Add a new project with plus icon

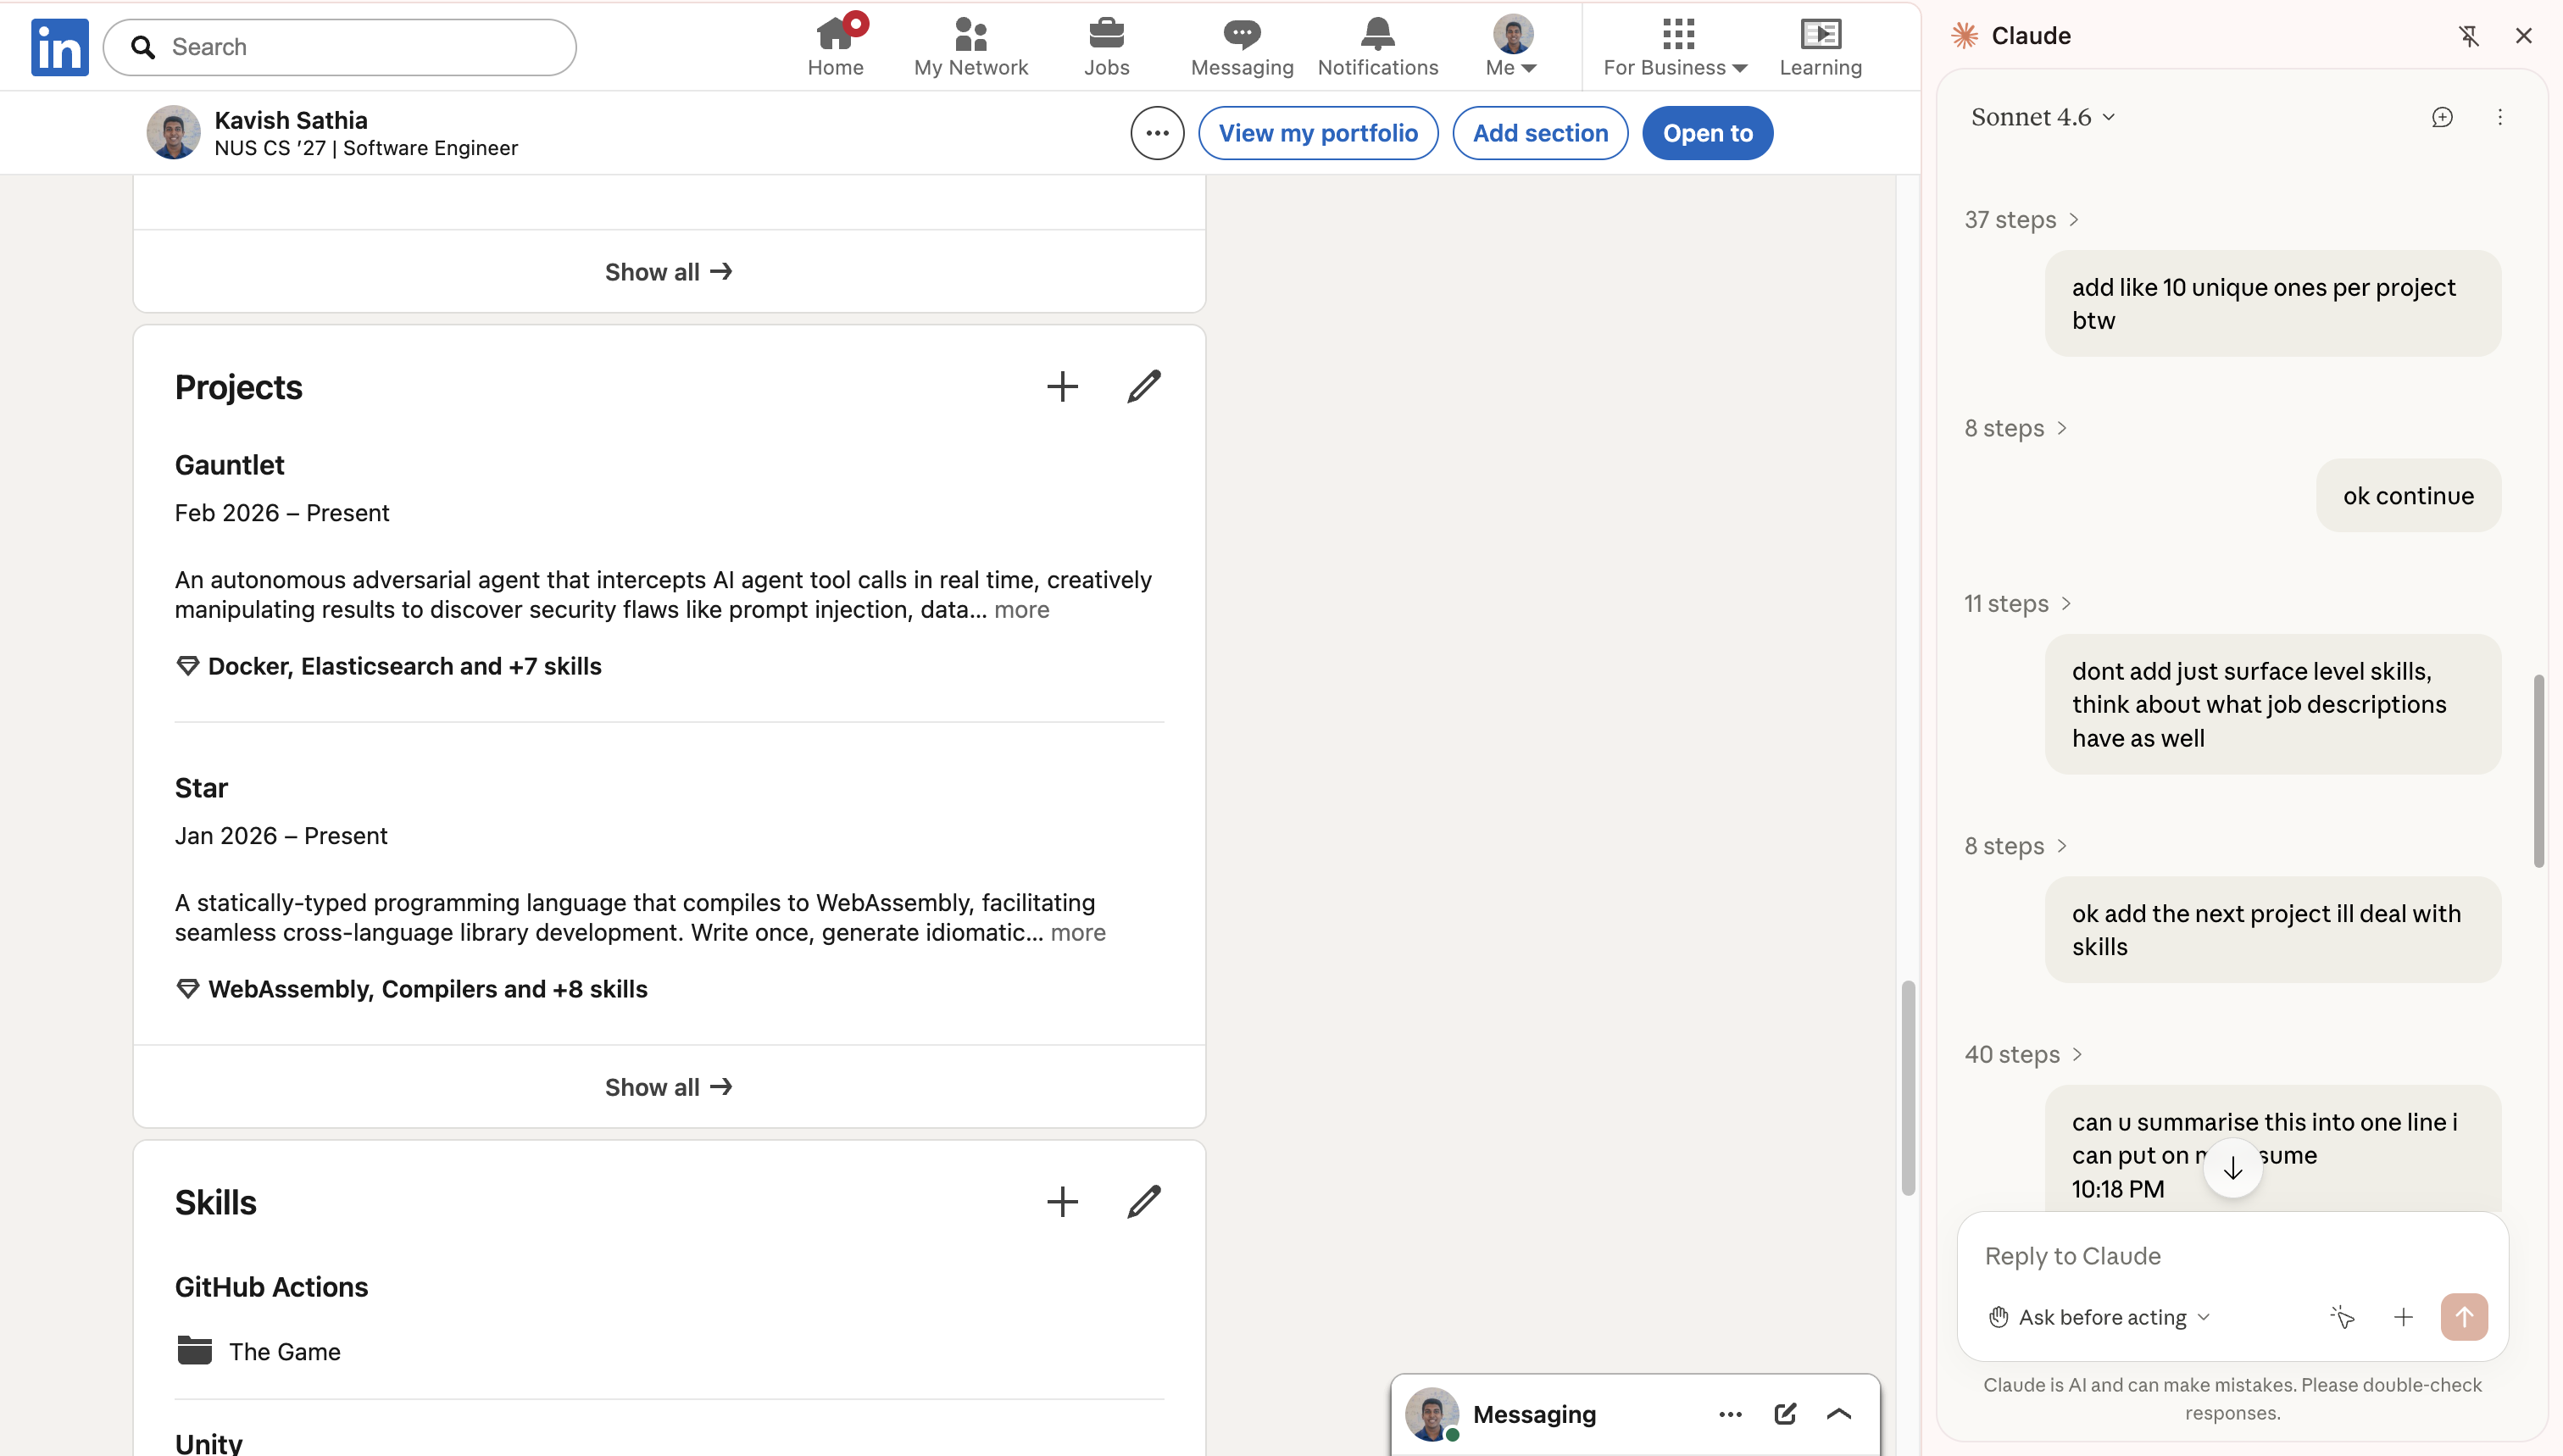click(x=1062, y=387)
